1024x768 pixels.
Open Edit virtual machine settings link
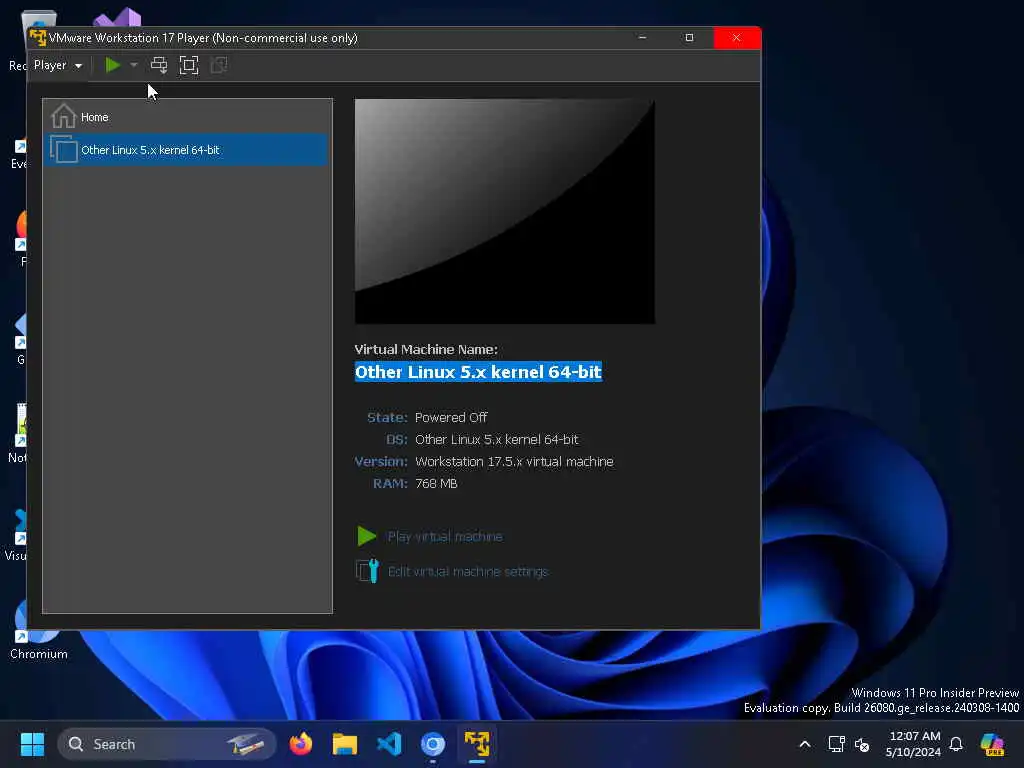tap(468, 571)
